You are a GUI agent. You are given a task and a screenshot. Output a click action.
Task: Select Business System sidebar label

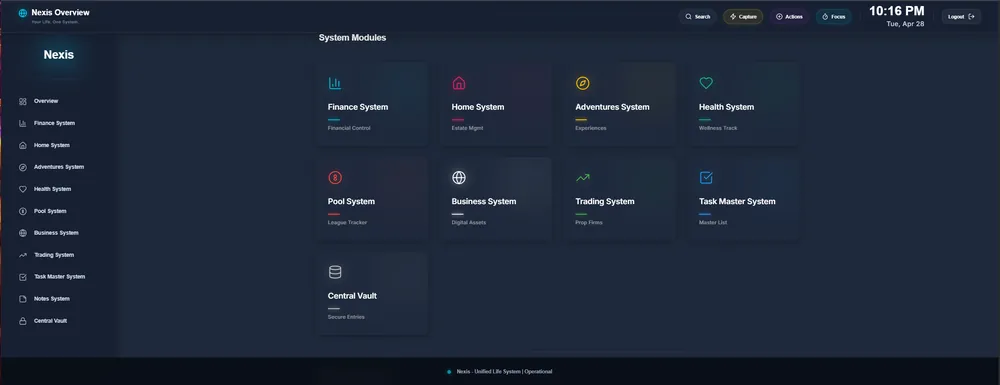tap(56, 233)
